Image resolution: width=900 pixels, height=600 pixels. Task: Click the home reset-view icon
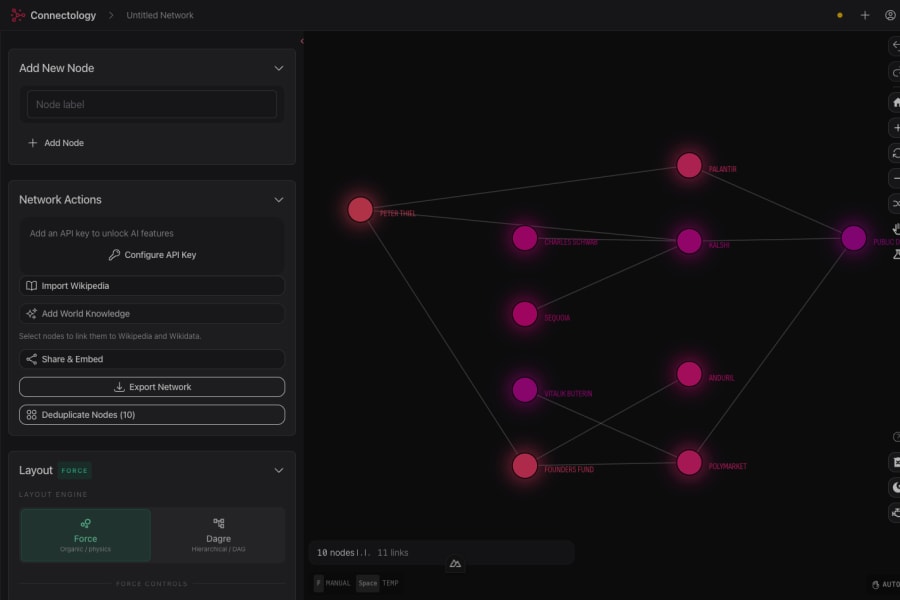[x=895, y=103]
